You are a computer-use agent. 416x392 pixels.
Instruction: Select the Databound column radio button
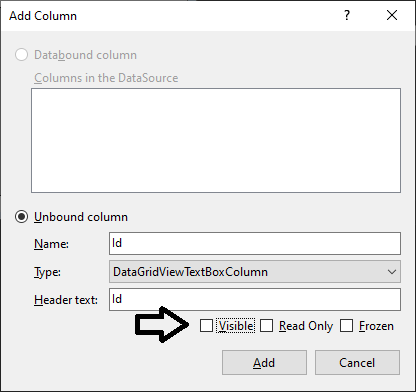(x=21, y=55)
